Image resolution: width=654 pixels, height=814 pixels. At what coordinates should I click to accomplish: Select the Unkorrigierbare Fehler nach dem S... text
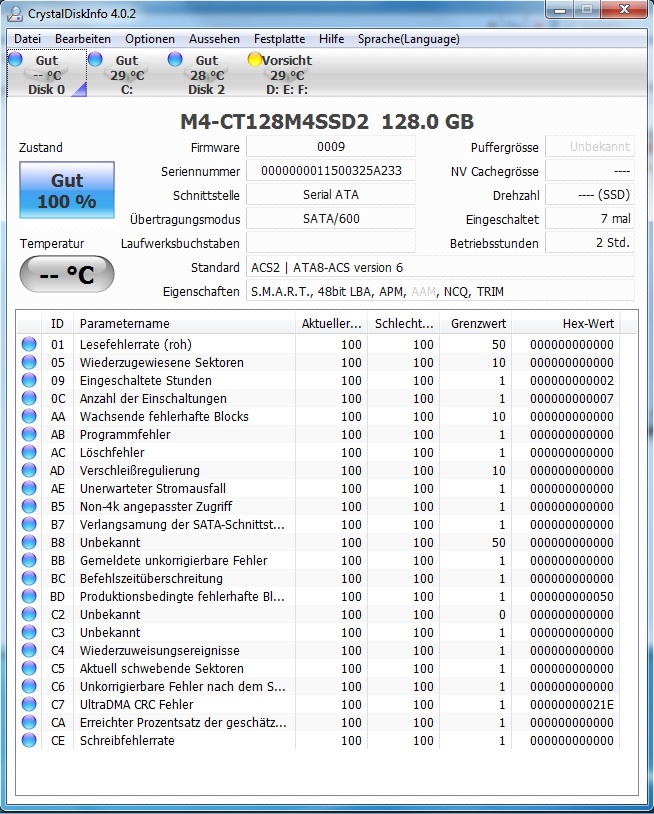pyautogui.click(x=183, y=686)
